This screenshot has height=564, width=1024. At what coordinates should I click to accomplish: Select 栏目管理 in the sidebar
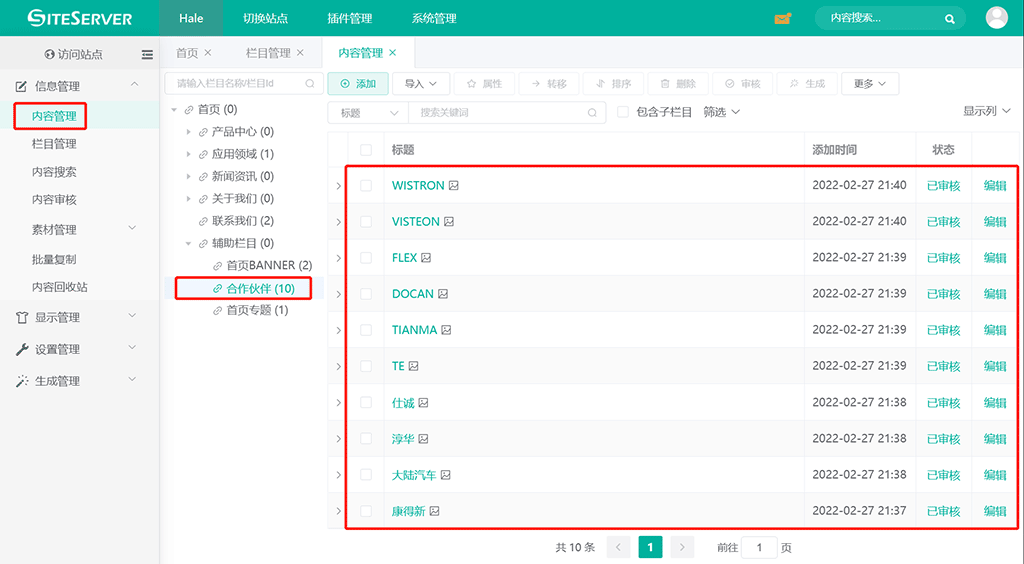(54, 144)
